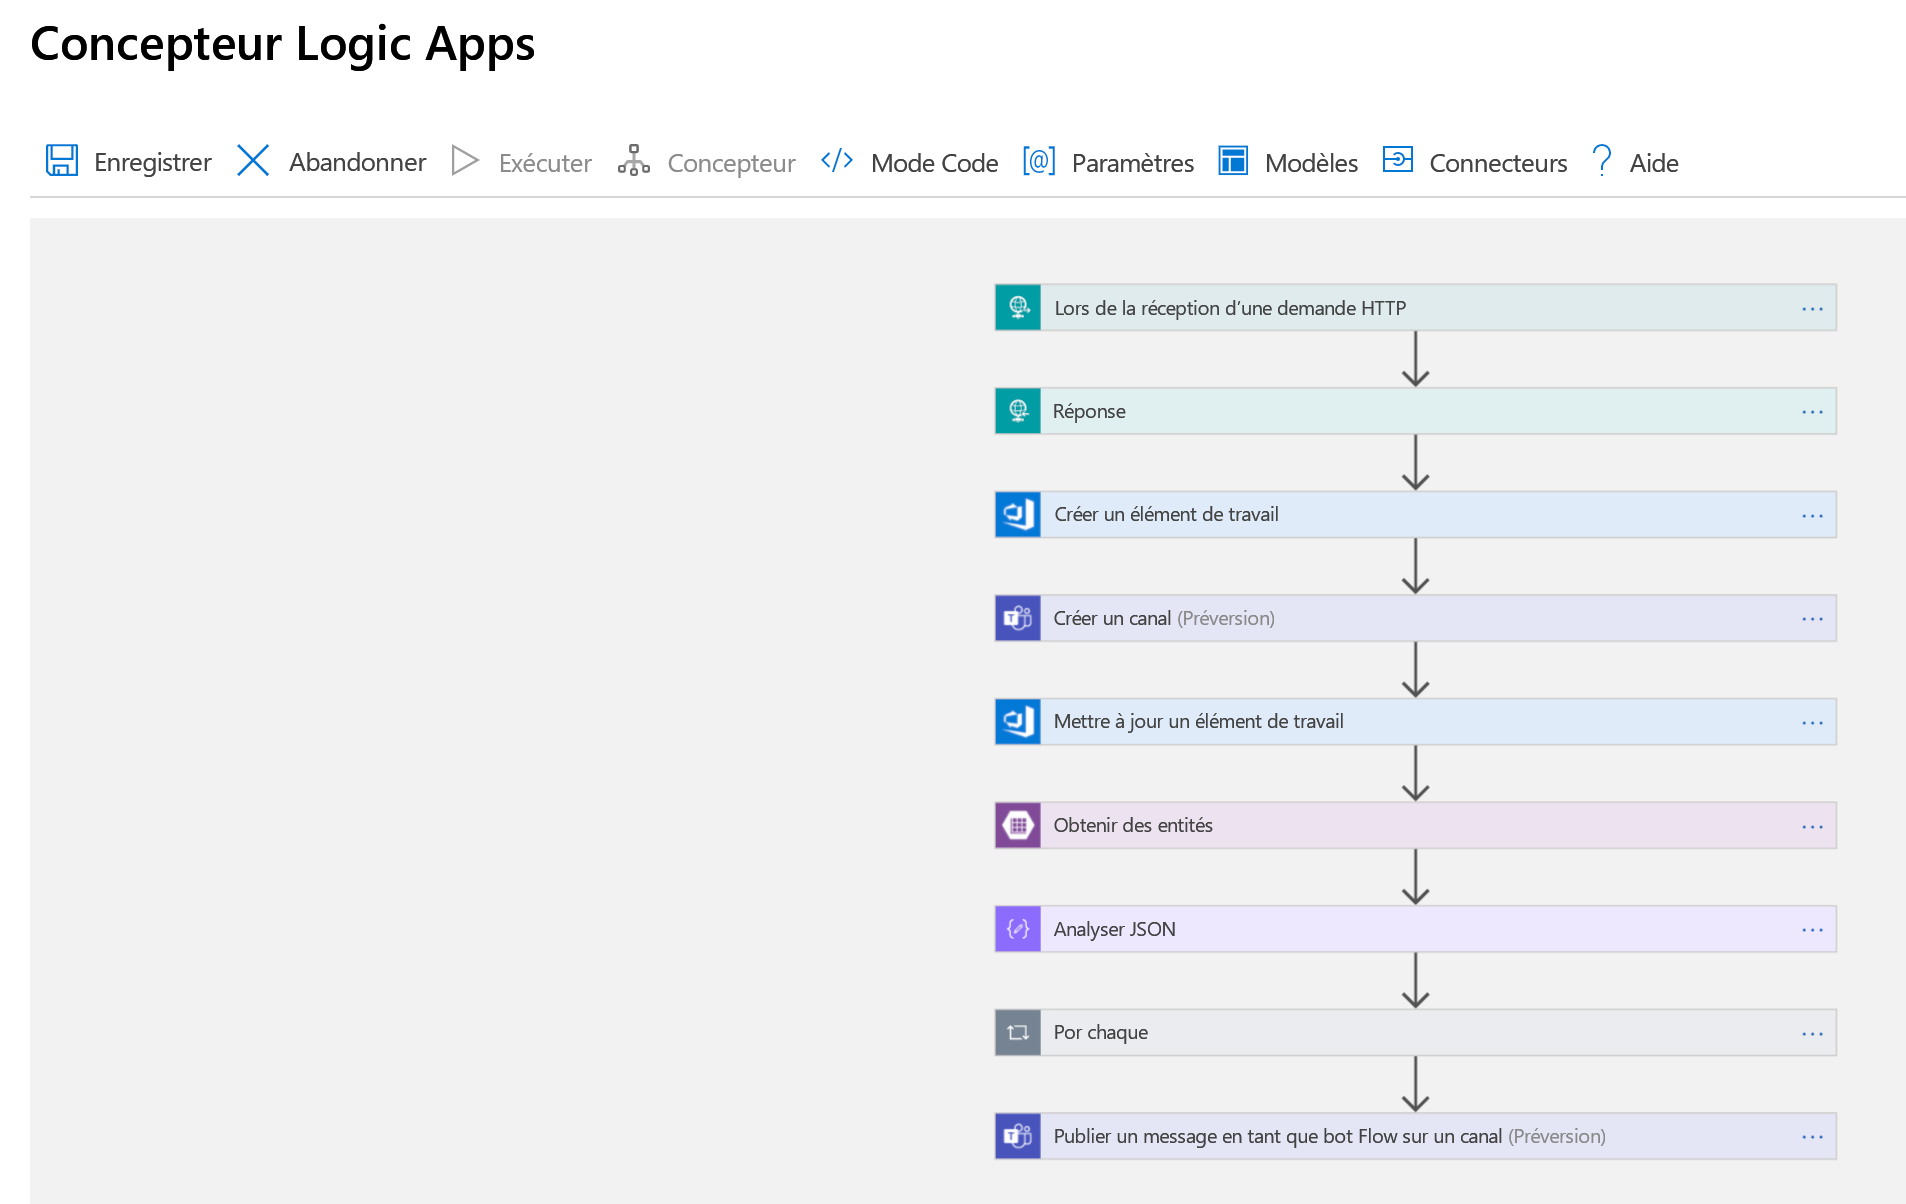Open ellipsis menu for Créer un élément de travail
The image size is (1906, 1204).
(1812, 516)
